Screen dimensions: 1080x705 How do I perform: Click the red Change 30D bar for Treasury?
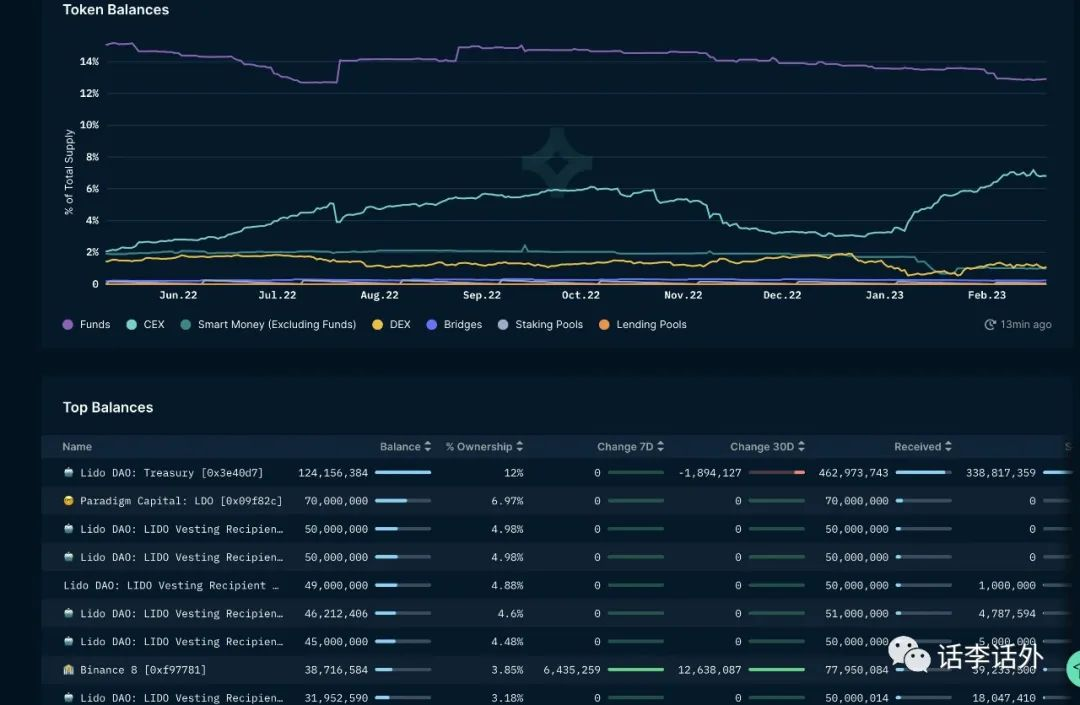click(777, 472)
